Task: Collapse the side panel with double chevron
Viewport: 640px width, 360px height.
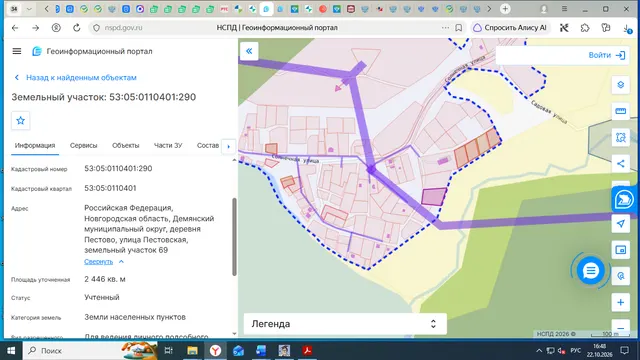Action: tap(249, 51)
